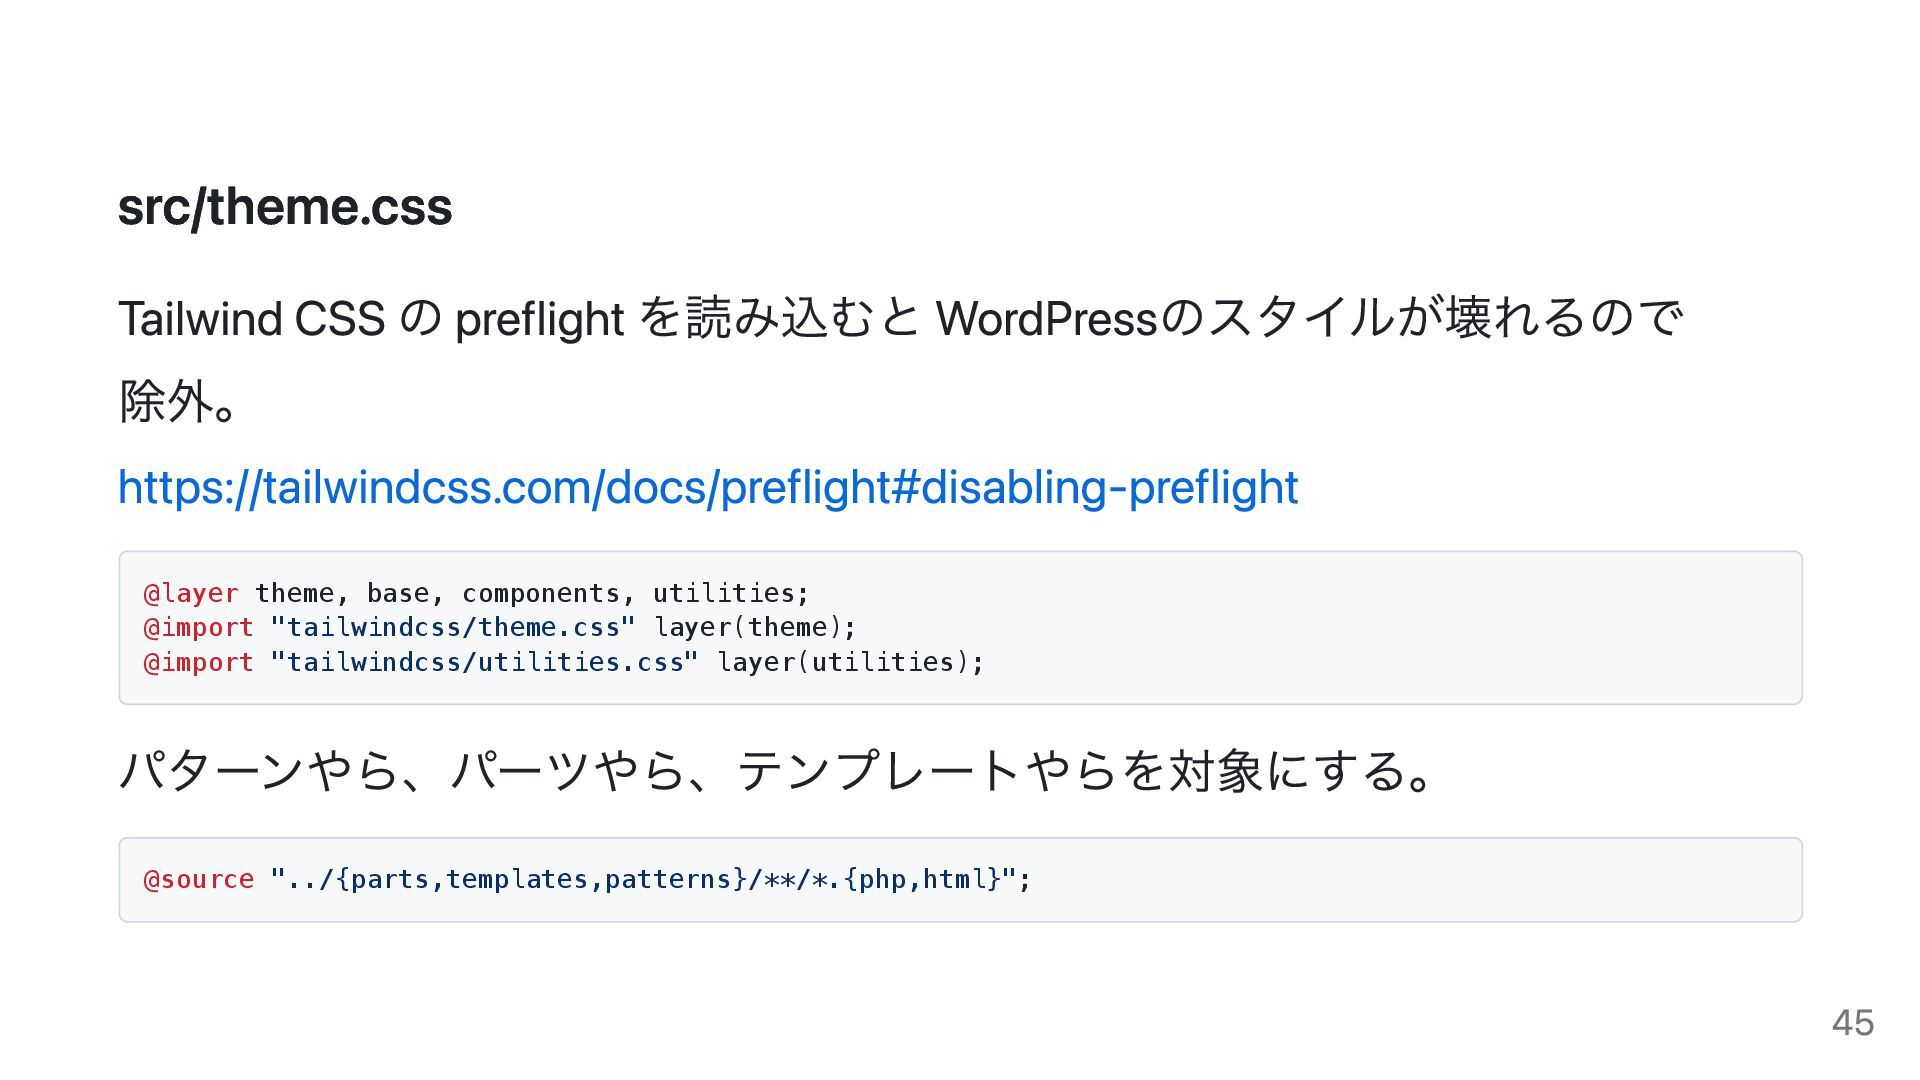The width and height of the screenshot is (1920, 1080).
Task: Click the word WordPress in the paragraph
Action: [1047, 319]
